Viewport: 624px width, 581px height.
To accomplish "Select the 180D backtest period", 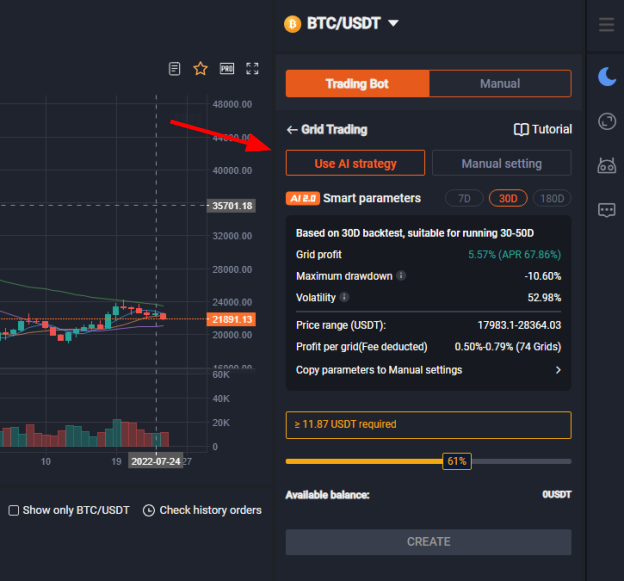I will pos(552,198).
